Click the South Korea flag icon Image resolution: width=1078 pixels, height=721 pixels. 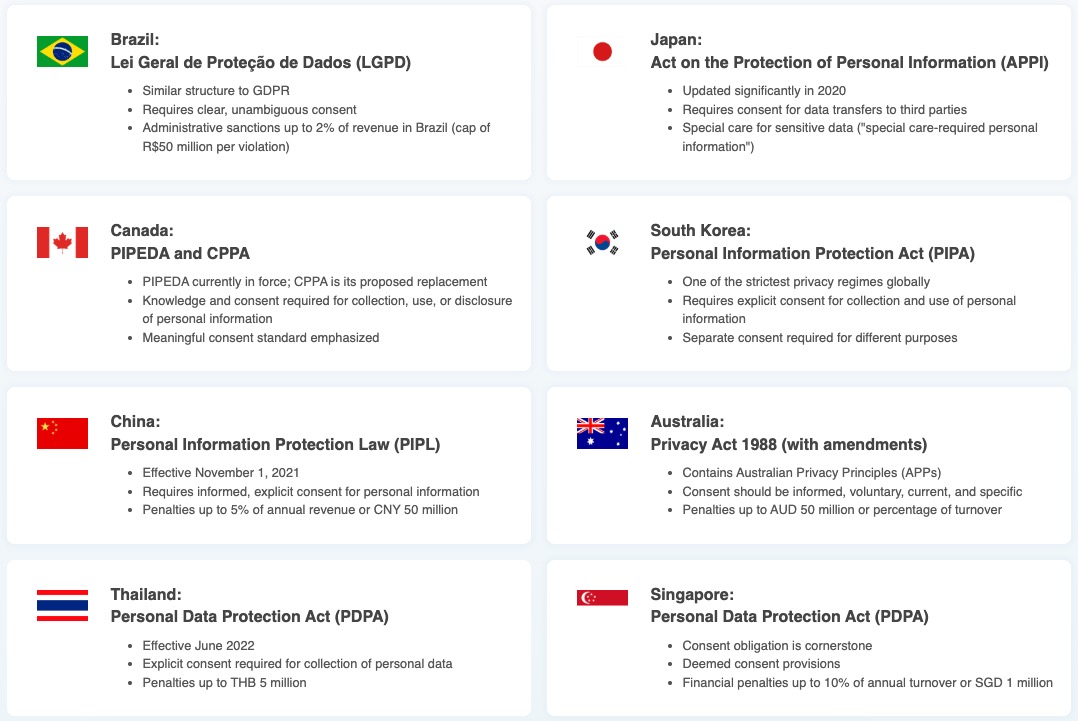pos(602,242)
